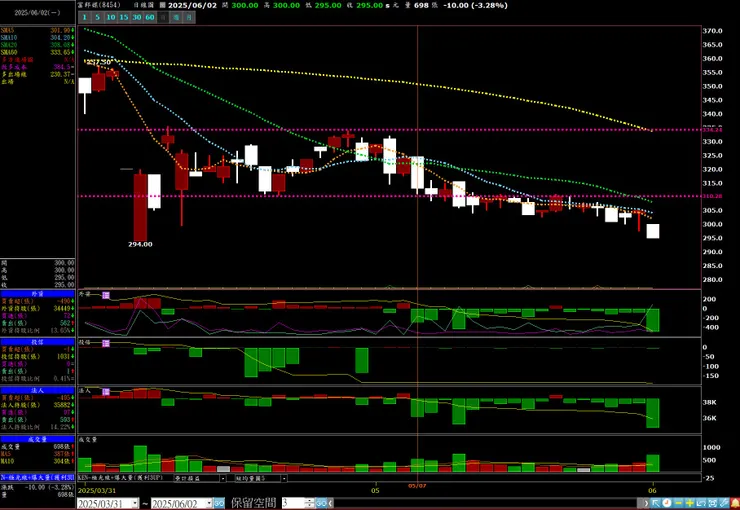Click the 法人 blue panel header
Viewport: 740px width, 510px height.
[37, 390]
